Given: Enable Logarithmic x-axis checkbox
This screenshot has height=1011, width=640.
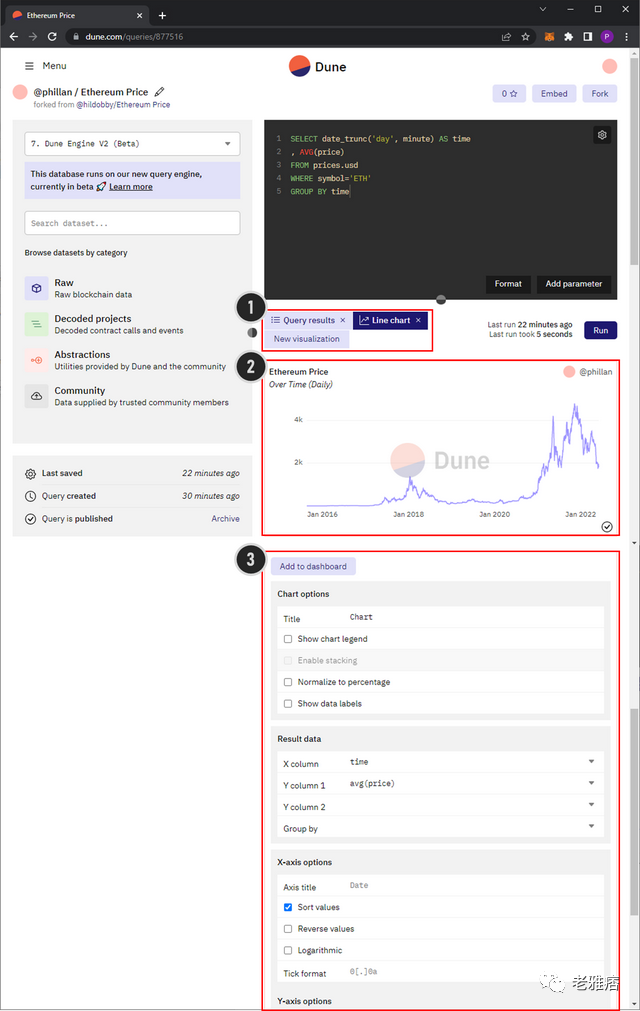Looking at the screenshot, I should (x=288, y=950).
